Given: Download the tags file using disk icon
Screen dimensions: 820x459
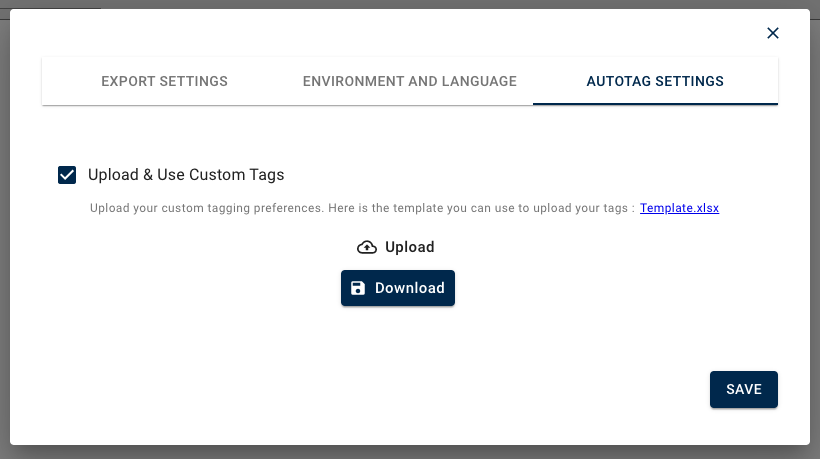Looking at the screenshot, I should 358,288.
